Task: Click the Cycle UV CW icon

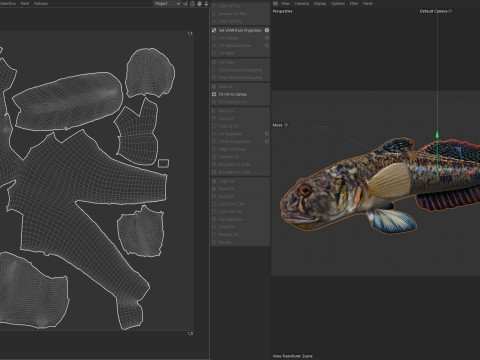Action: point(214,212)
